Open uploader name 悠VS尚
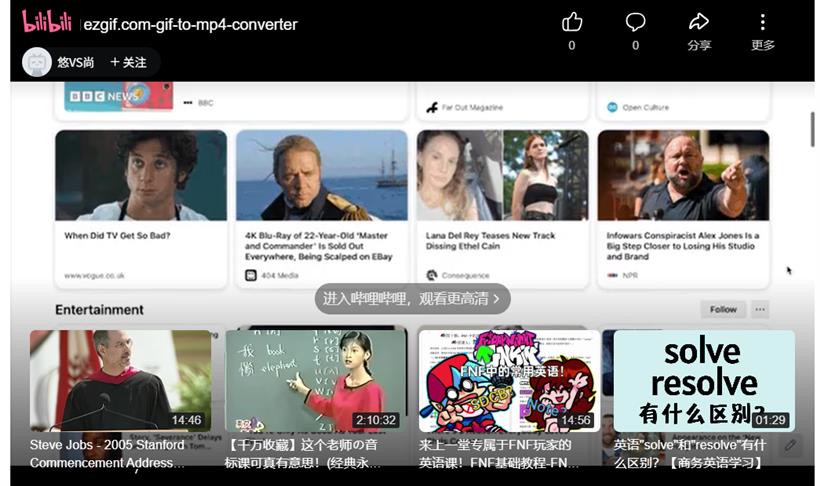 coord(76,62)
